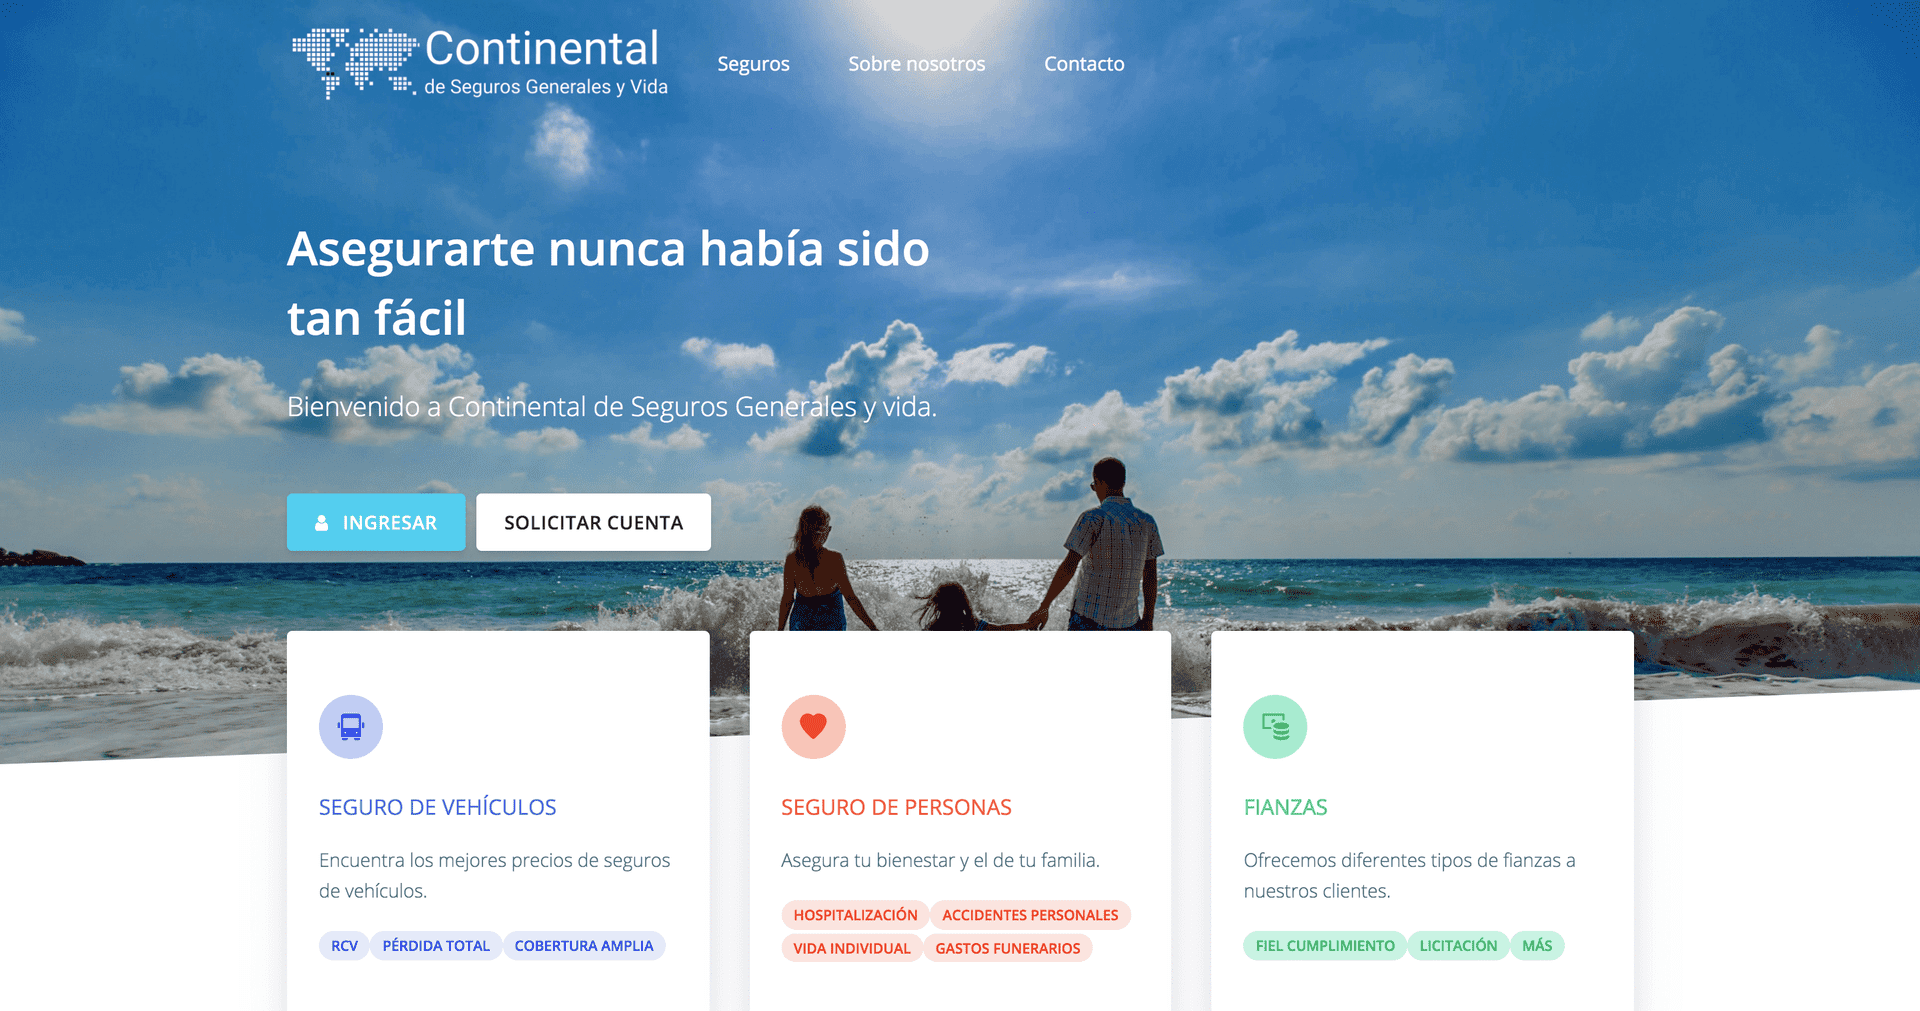The height and width of the screenshot is (1011, 1920).
Task: Open the Sobre nosotros menu item
Action: tap(917, 64)
